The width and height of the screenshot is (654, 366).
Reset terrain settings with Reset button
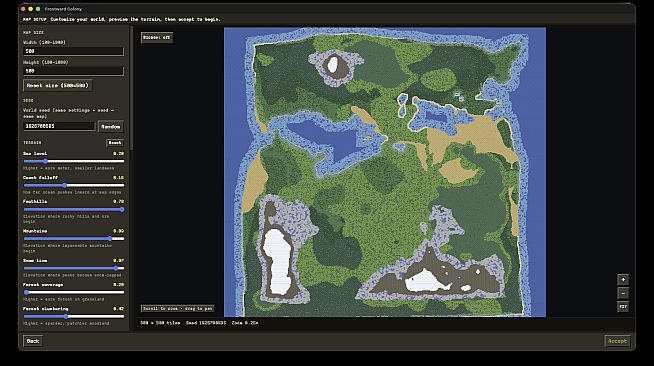[115, 143]
